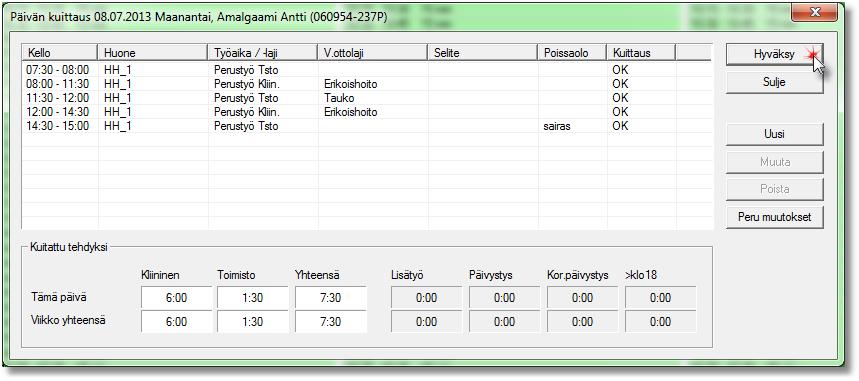
Task: Click the Työaika / laji column header
Action: click(262, 53)
